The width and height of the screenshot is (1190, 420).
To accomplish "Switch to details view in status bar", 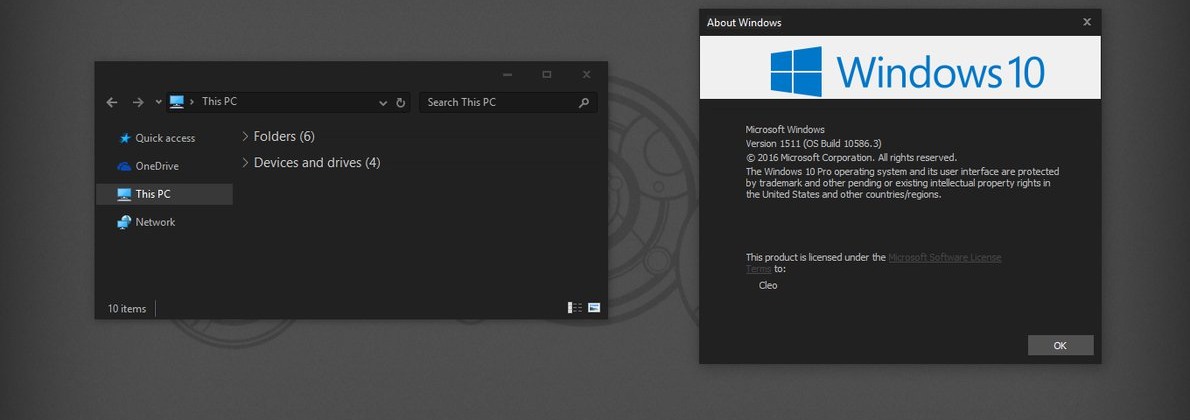I will coord(575,308).
